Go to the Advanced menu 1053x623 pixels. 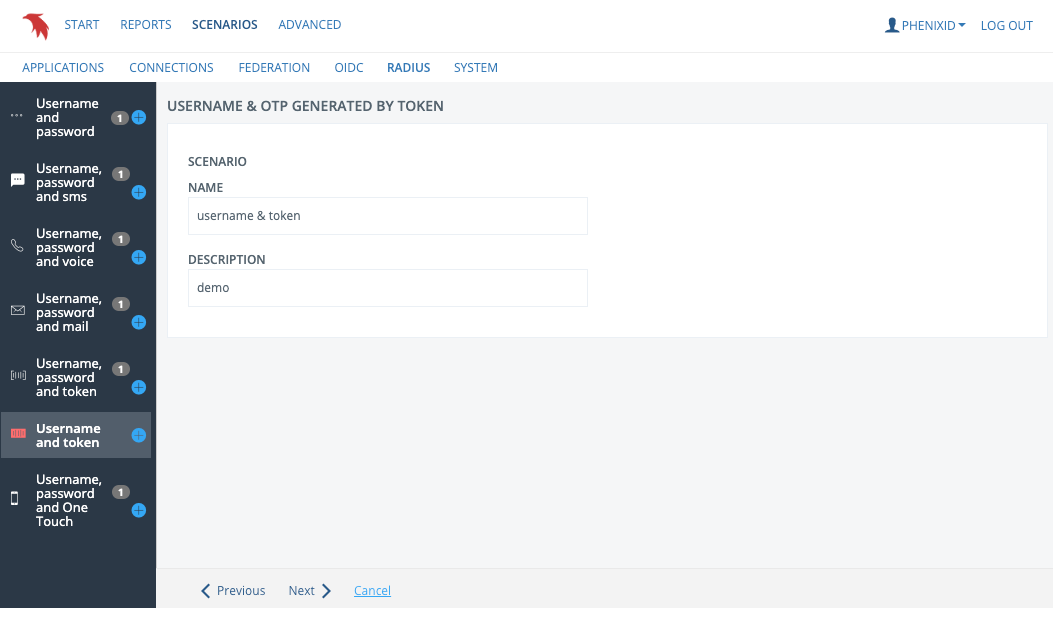(x=309, y=25)
